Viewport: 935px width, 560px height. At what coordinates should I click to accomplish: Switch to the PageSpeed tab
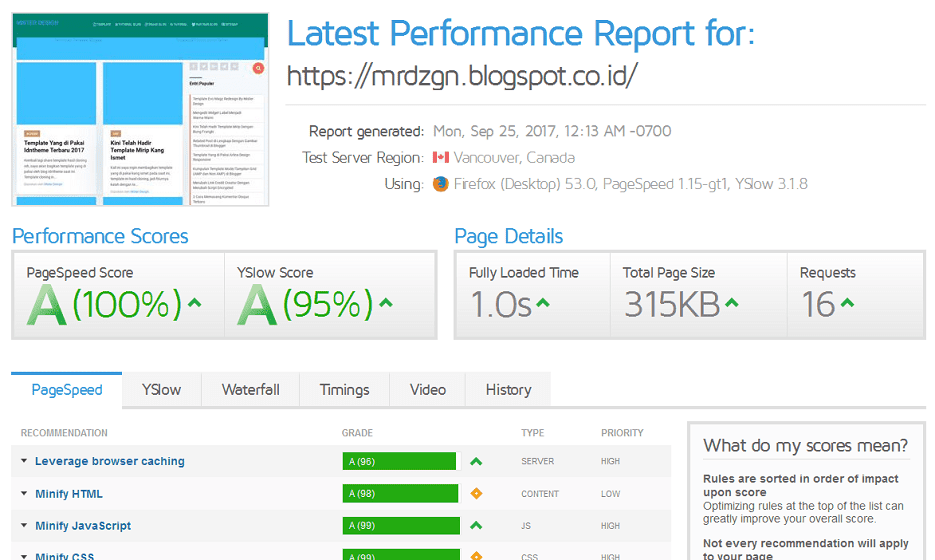pos(67,390)
